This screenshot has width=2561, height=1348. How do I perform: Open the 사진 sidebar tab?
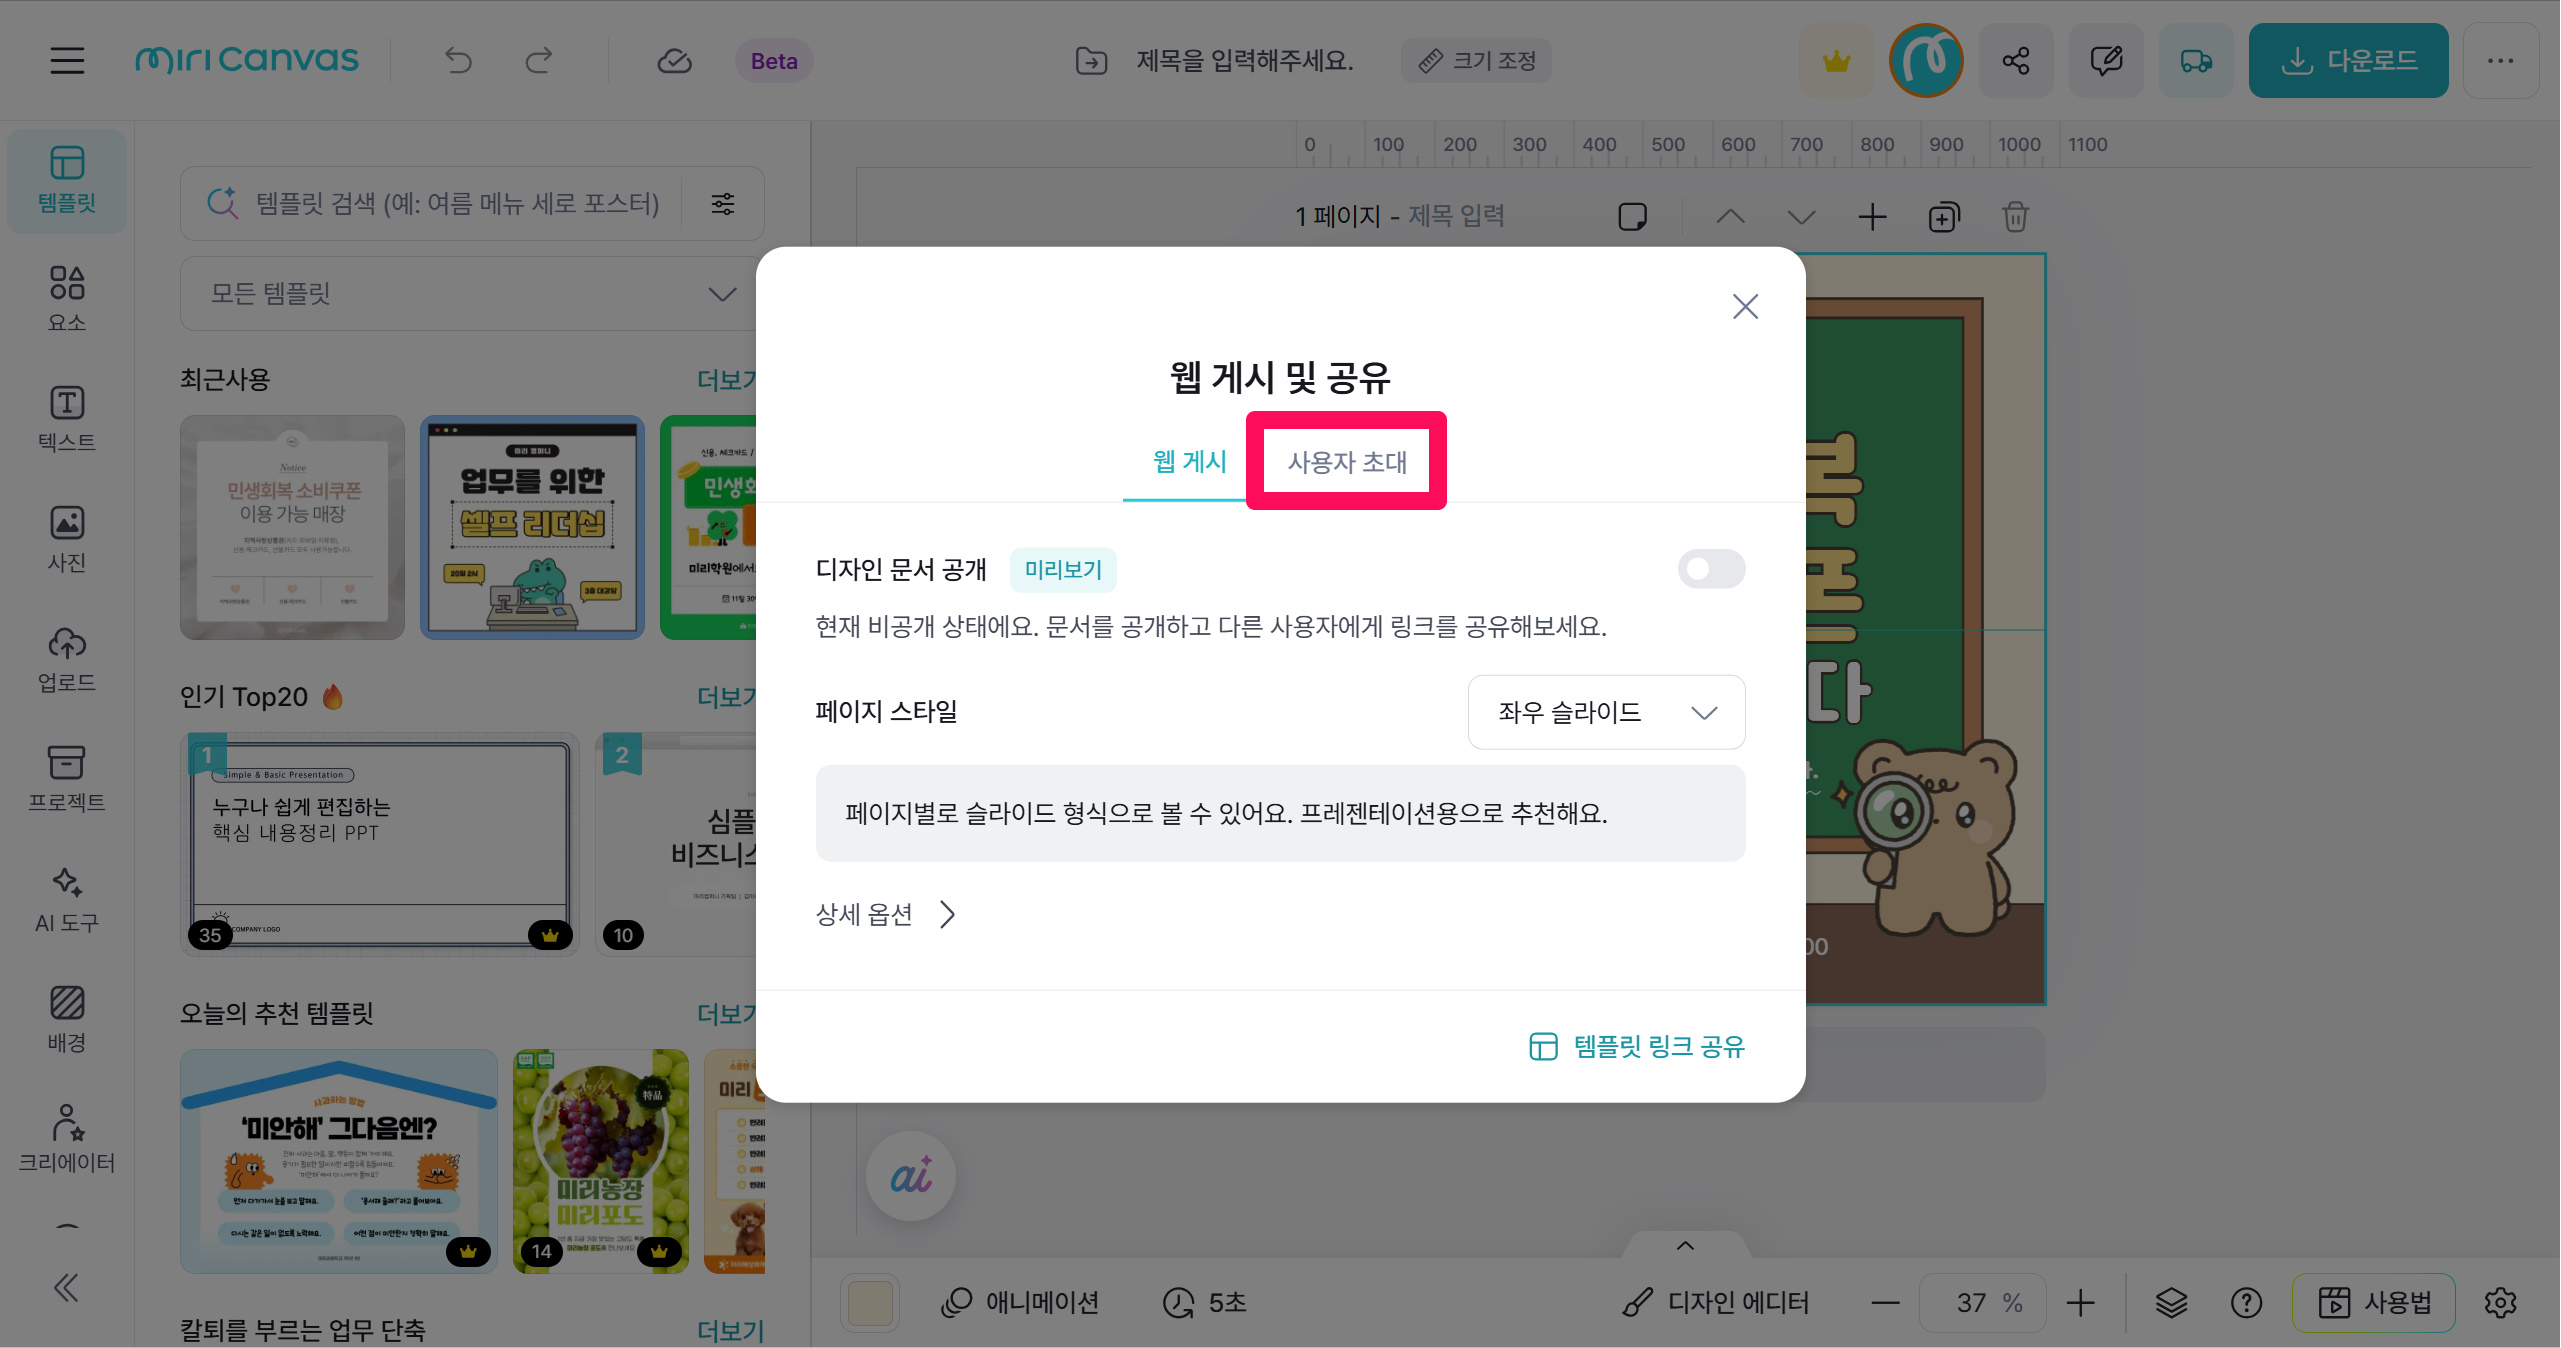click(x=67, y=539)
